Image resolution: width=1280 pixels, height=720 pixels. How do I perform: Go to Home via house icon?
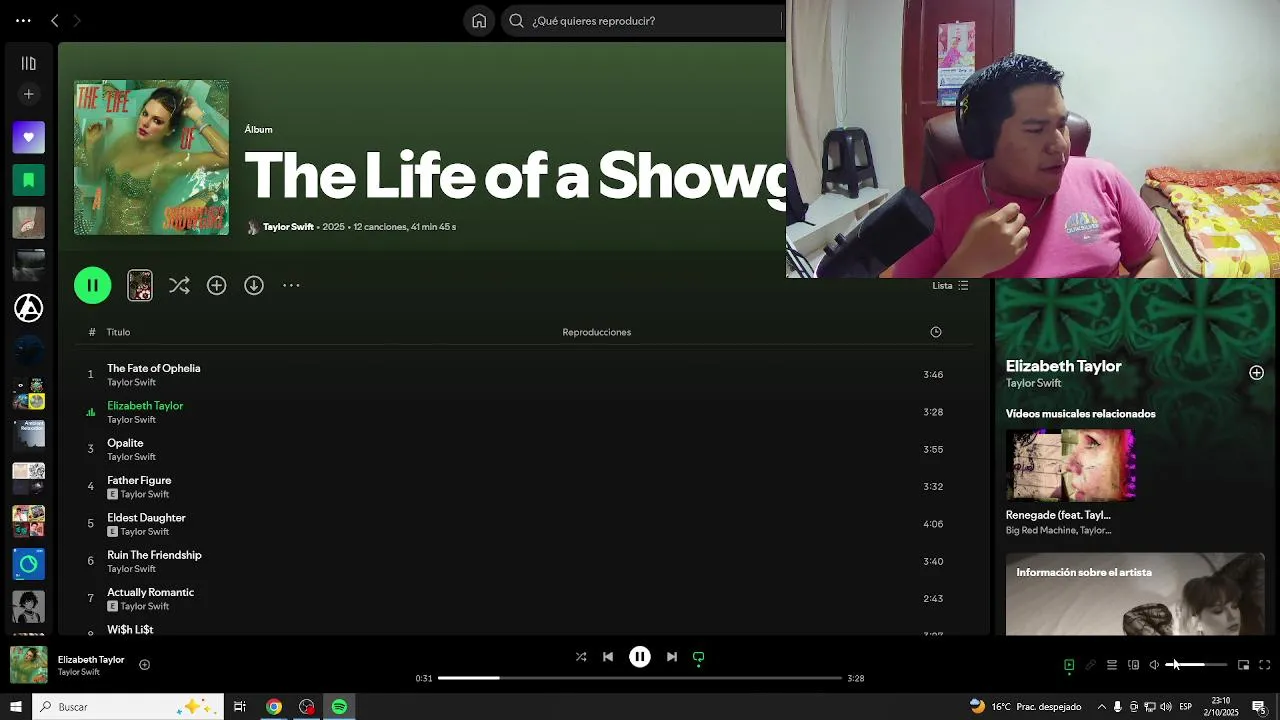[x=479, y=20]
